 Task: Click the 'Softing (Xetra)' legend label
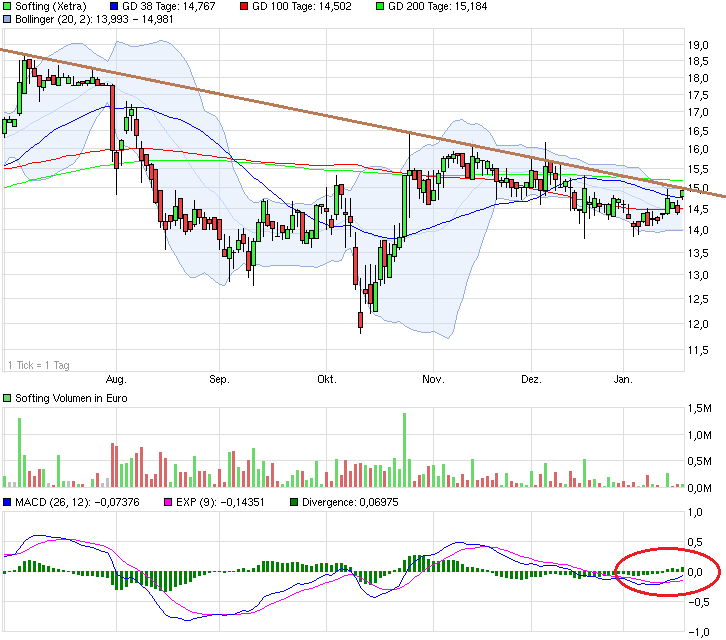pos(51,6)
